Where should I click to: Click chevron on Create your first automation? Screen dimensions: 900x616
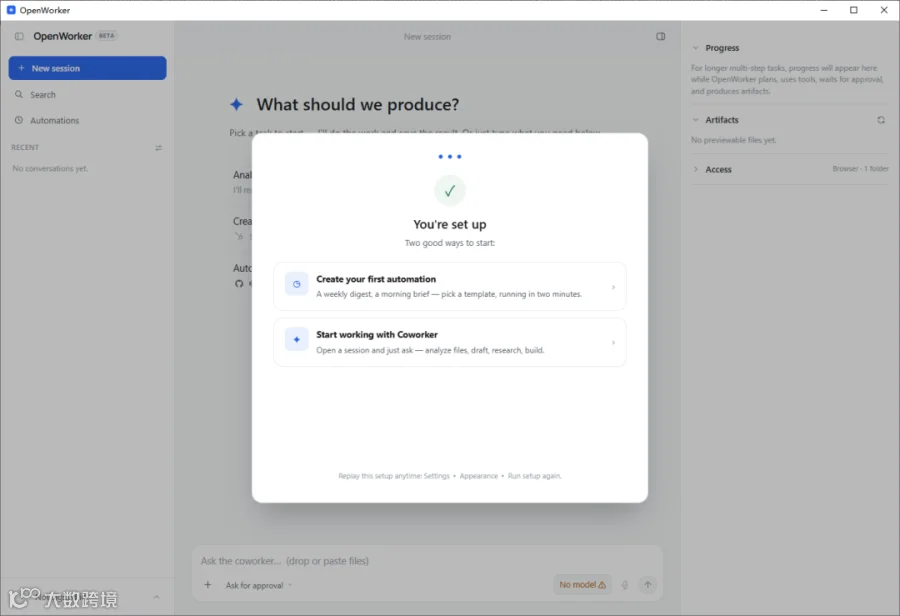pos(613,287)
